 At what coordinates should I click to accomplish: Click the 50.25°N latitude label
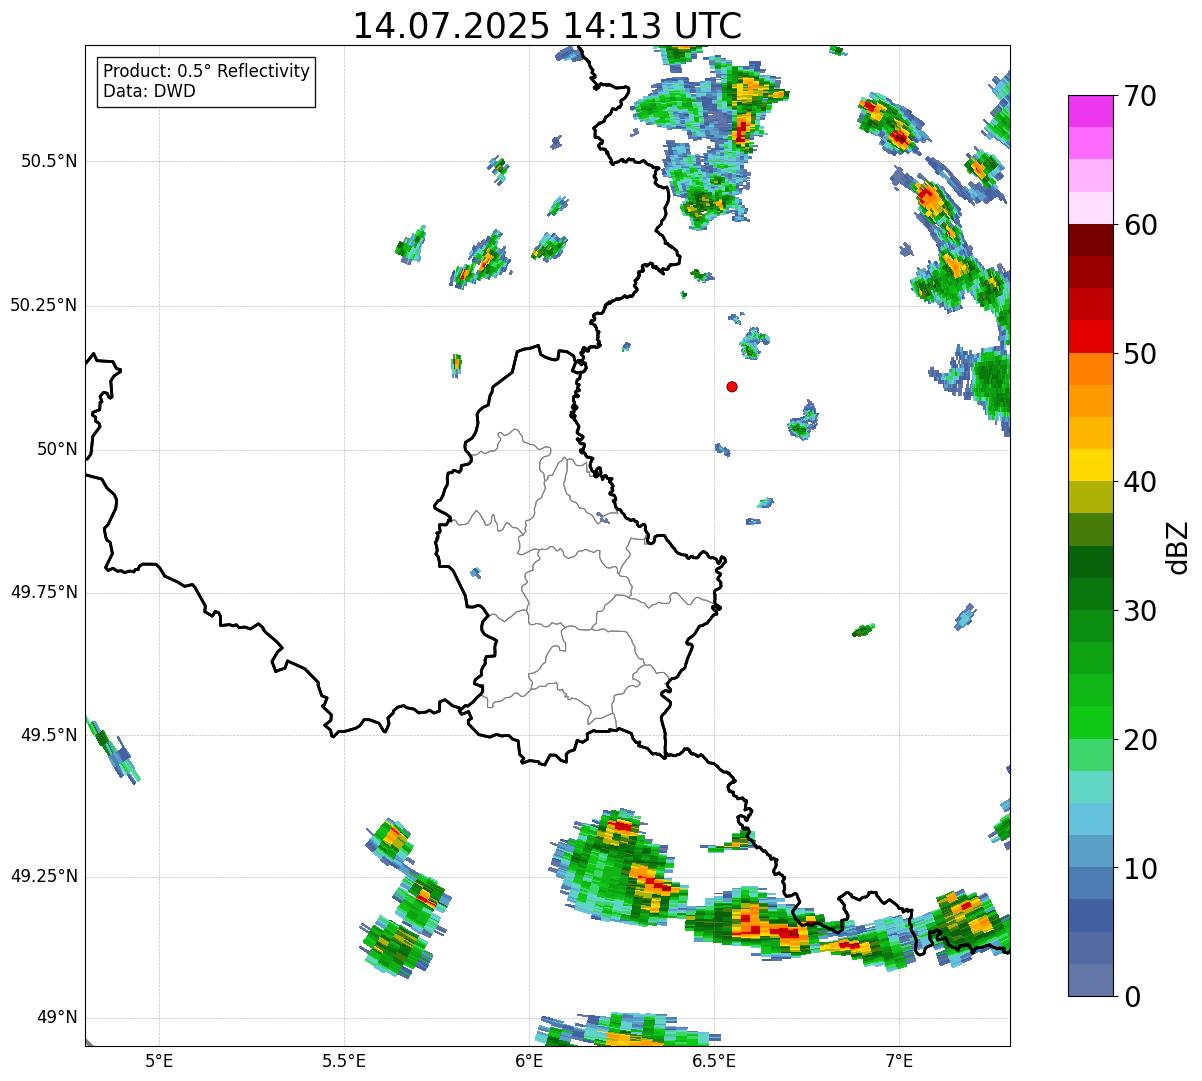(x=43, y=305)
